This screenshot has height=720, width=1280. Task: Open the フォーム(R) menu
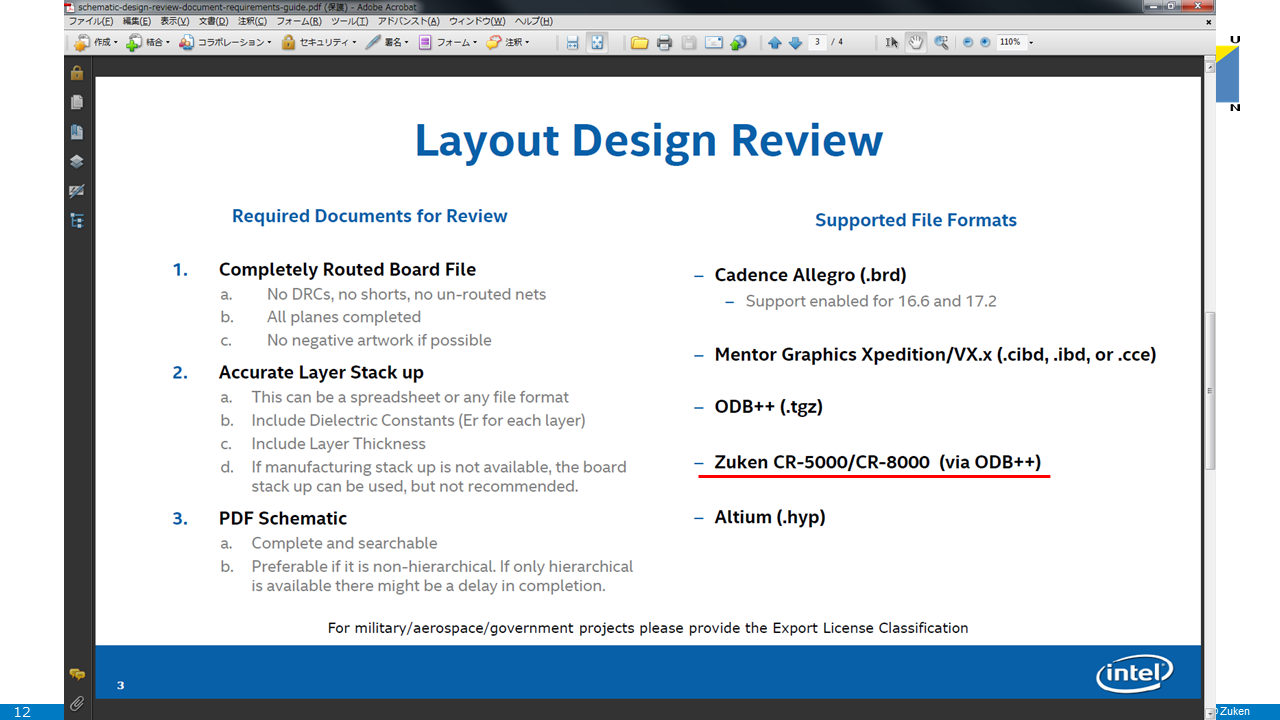click(299, 21)
